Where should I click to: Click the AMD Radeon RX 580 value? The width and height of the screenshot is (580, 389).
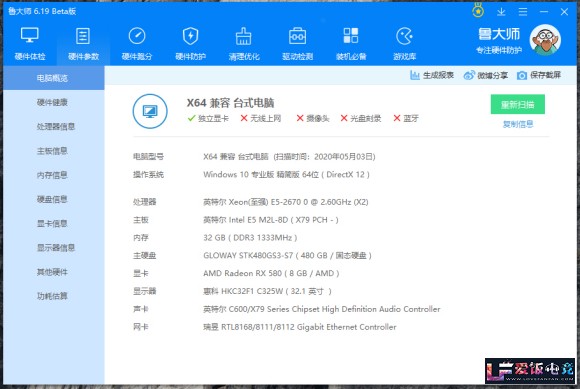271,273
